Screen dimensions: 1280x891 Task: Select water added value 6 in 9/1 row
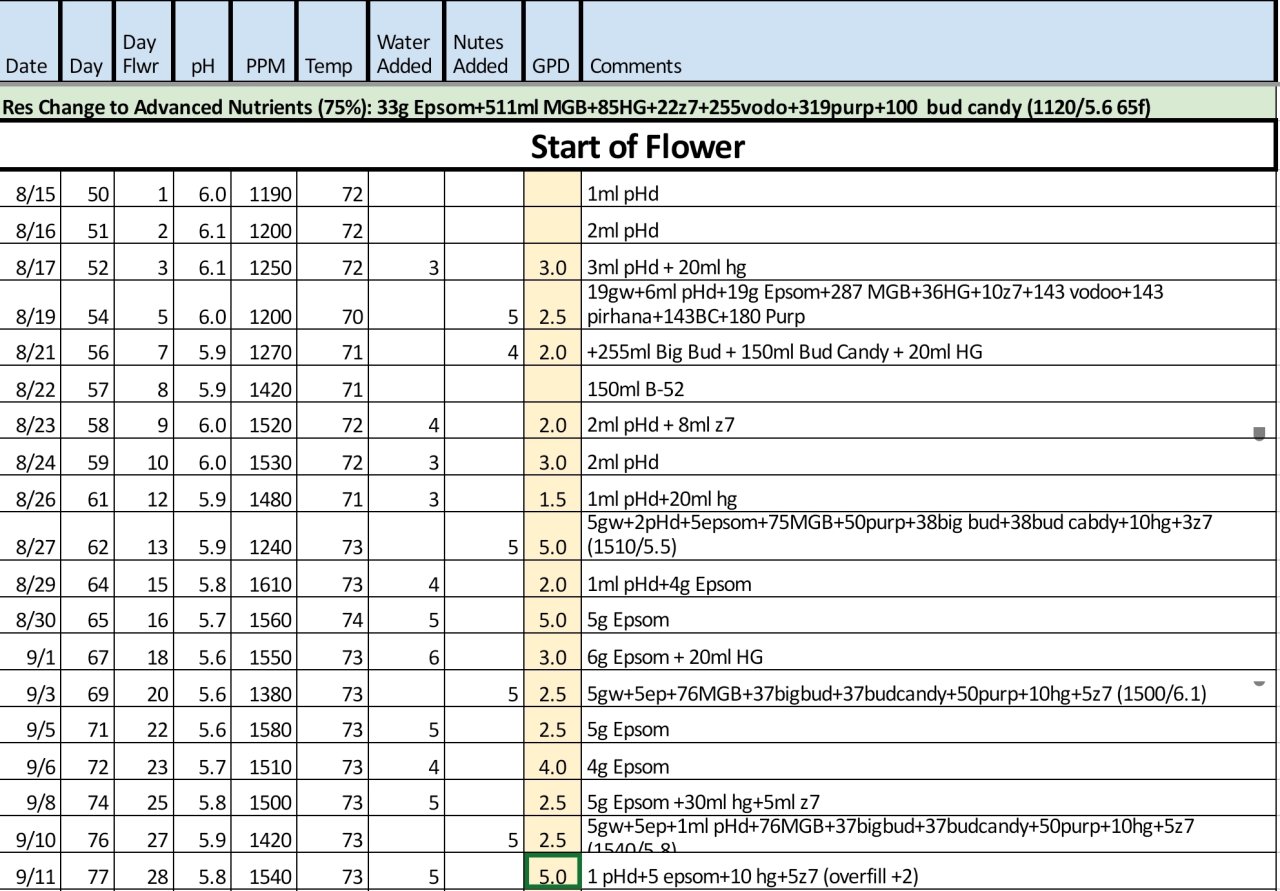[x=406, y=658]
